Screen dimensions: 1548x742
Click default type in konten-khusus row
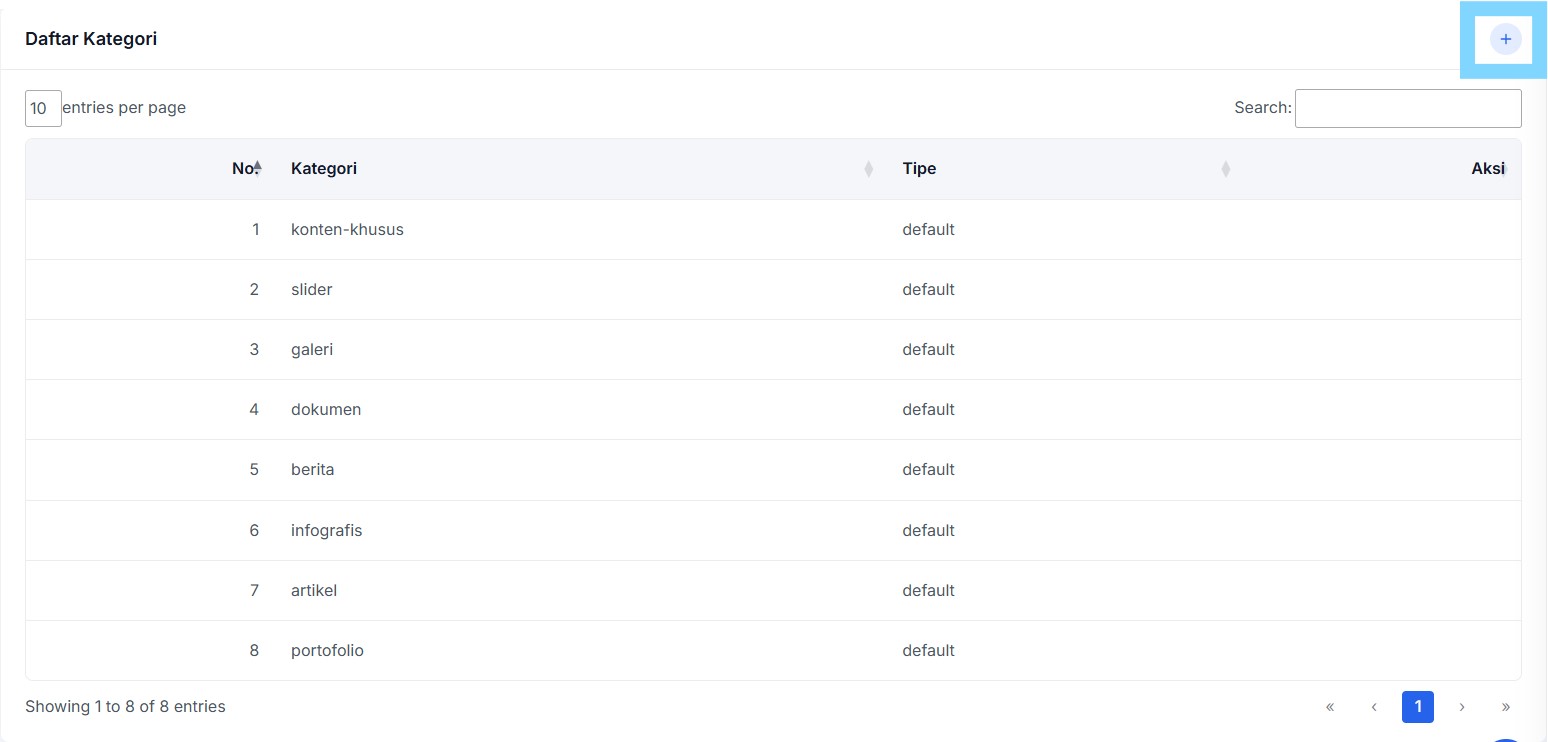pyautogui.click(x=928, y=229)
